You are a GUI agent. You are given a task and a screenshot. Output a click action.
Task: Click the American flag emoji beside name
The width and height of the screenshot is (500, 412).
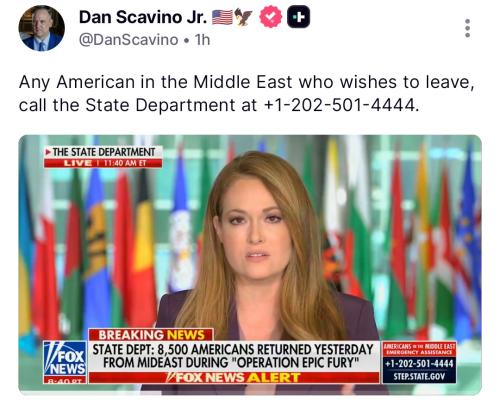pyautogui.click(x=222, y=17)
